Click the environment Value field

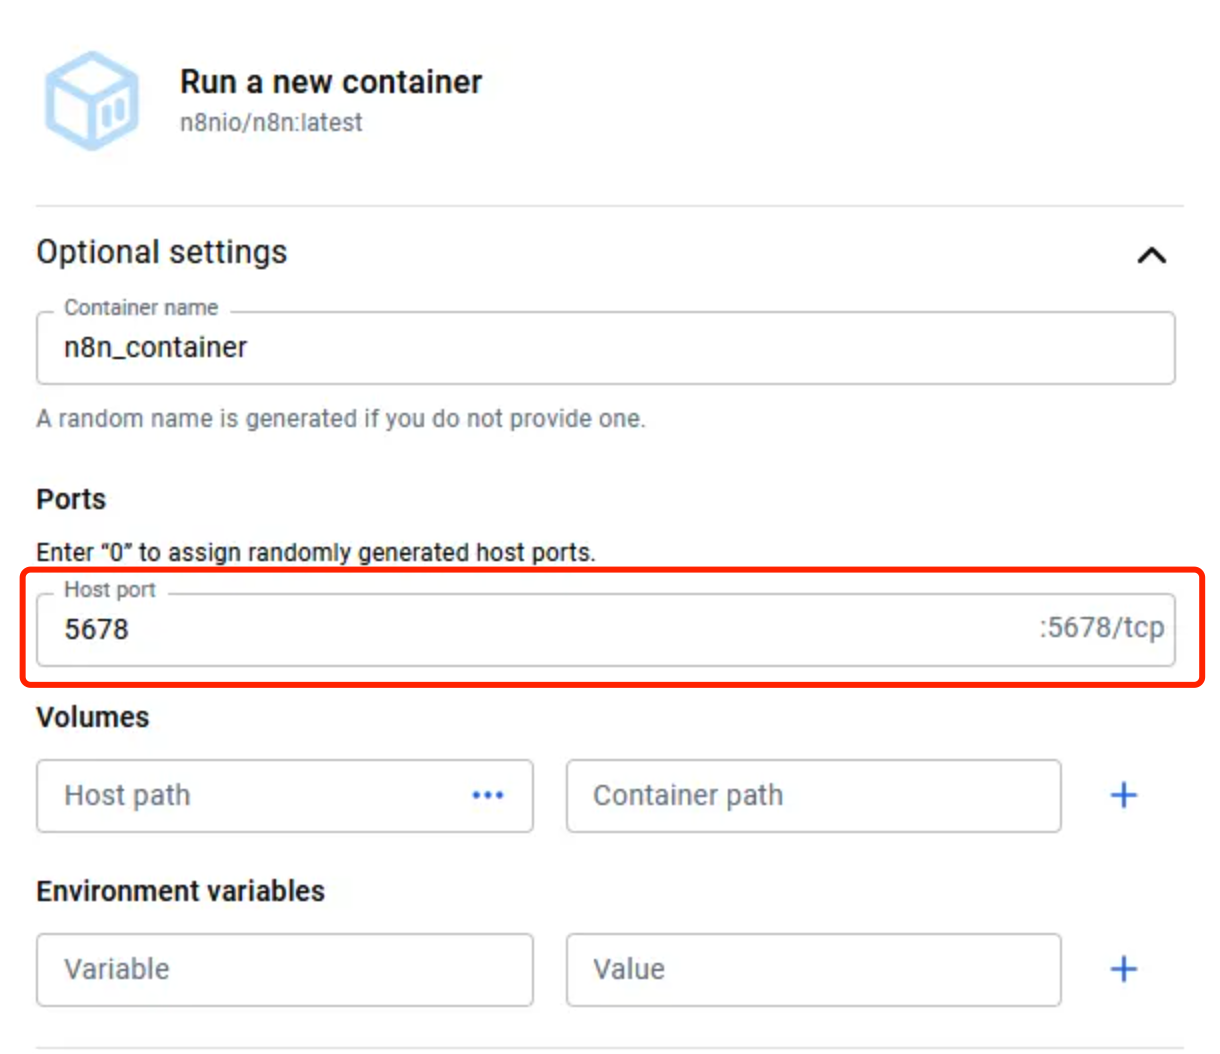813,970
